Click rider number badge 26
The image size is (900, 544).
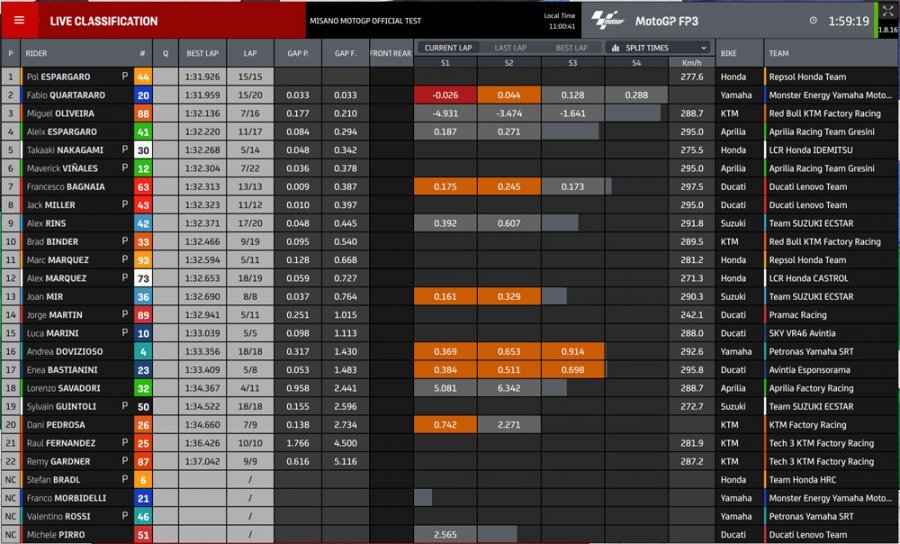143,425
